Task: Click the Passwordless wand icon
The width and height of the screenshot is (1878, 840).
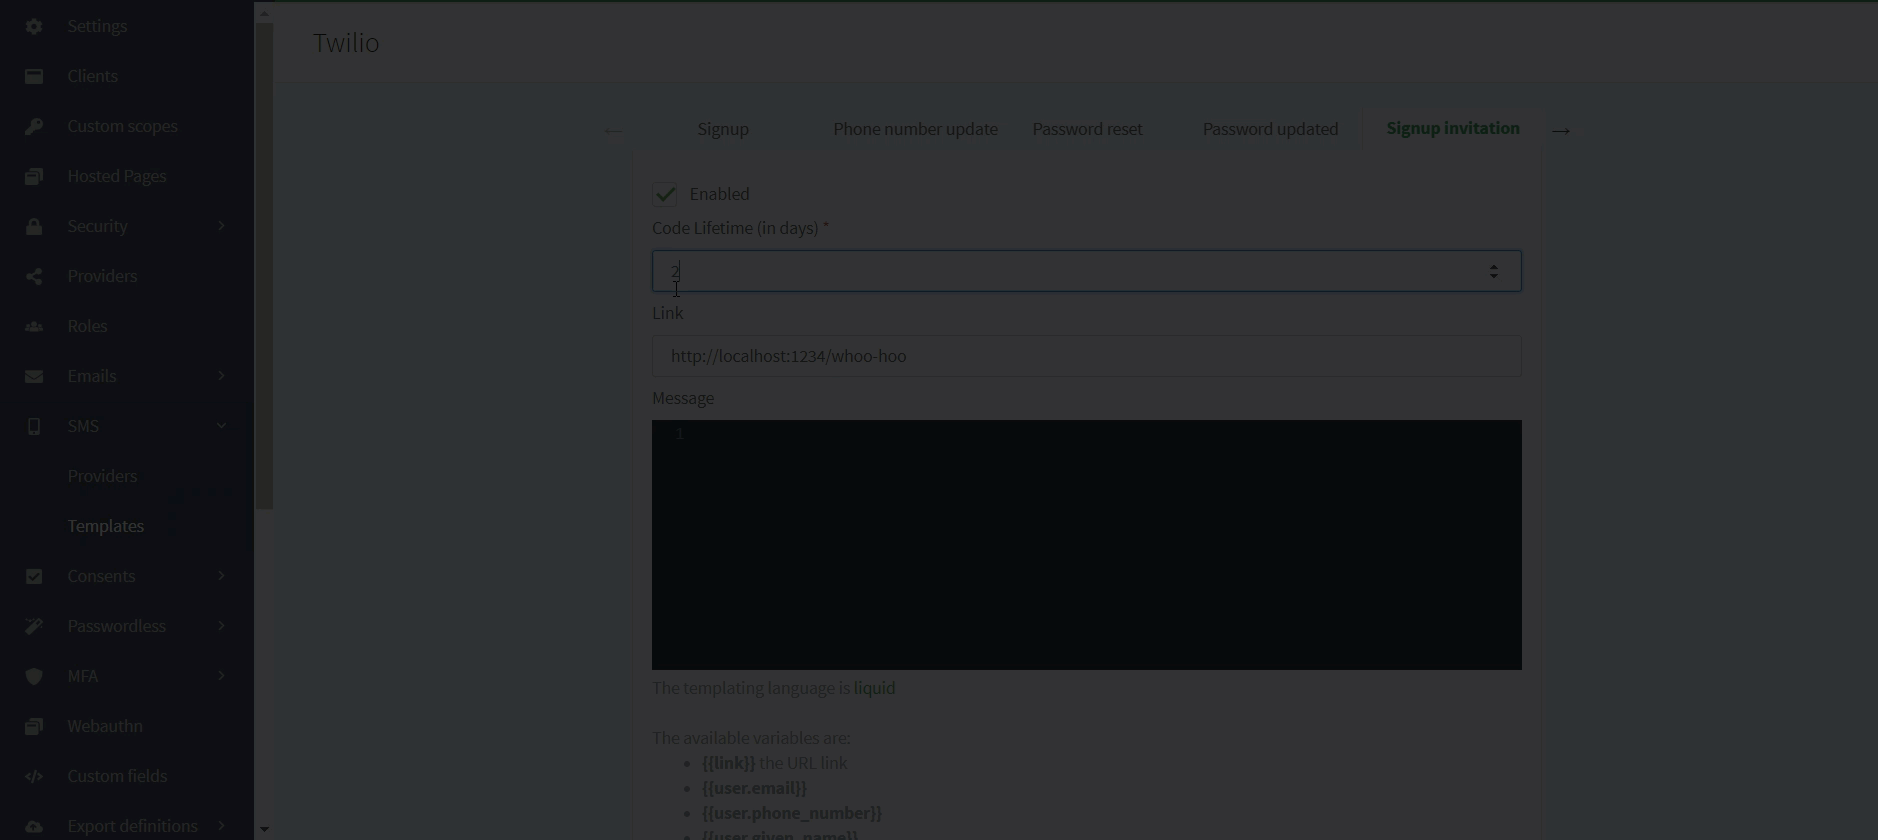Action: click(x=34, y=626)
